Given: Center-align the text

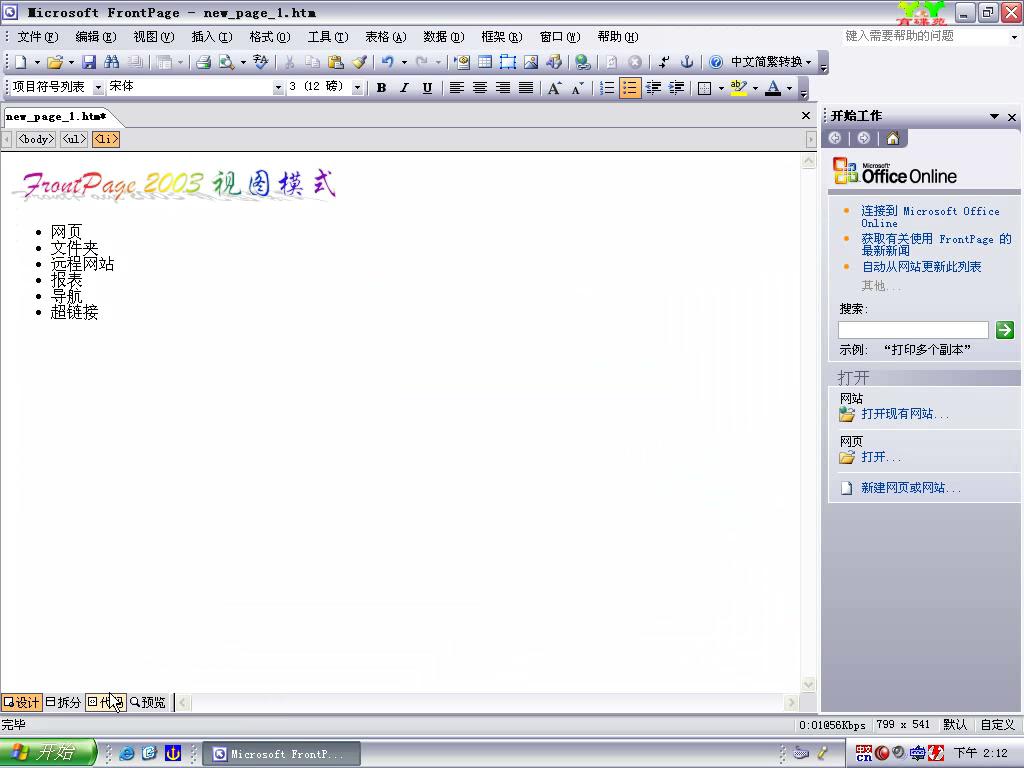Looking at the screenshot, I should (479, 88).
